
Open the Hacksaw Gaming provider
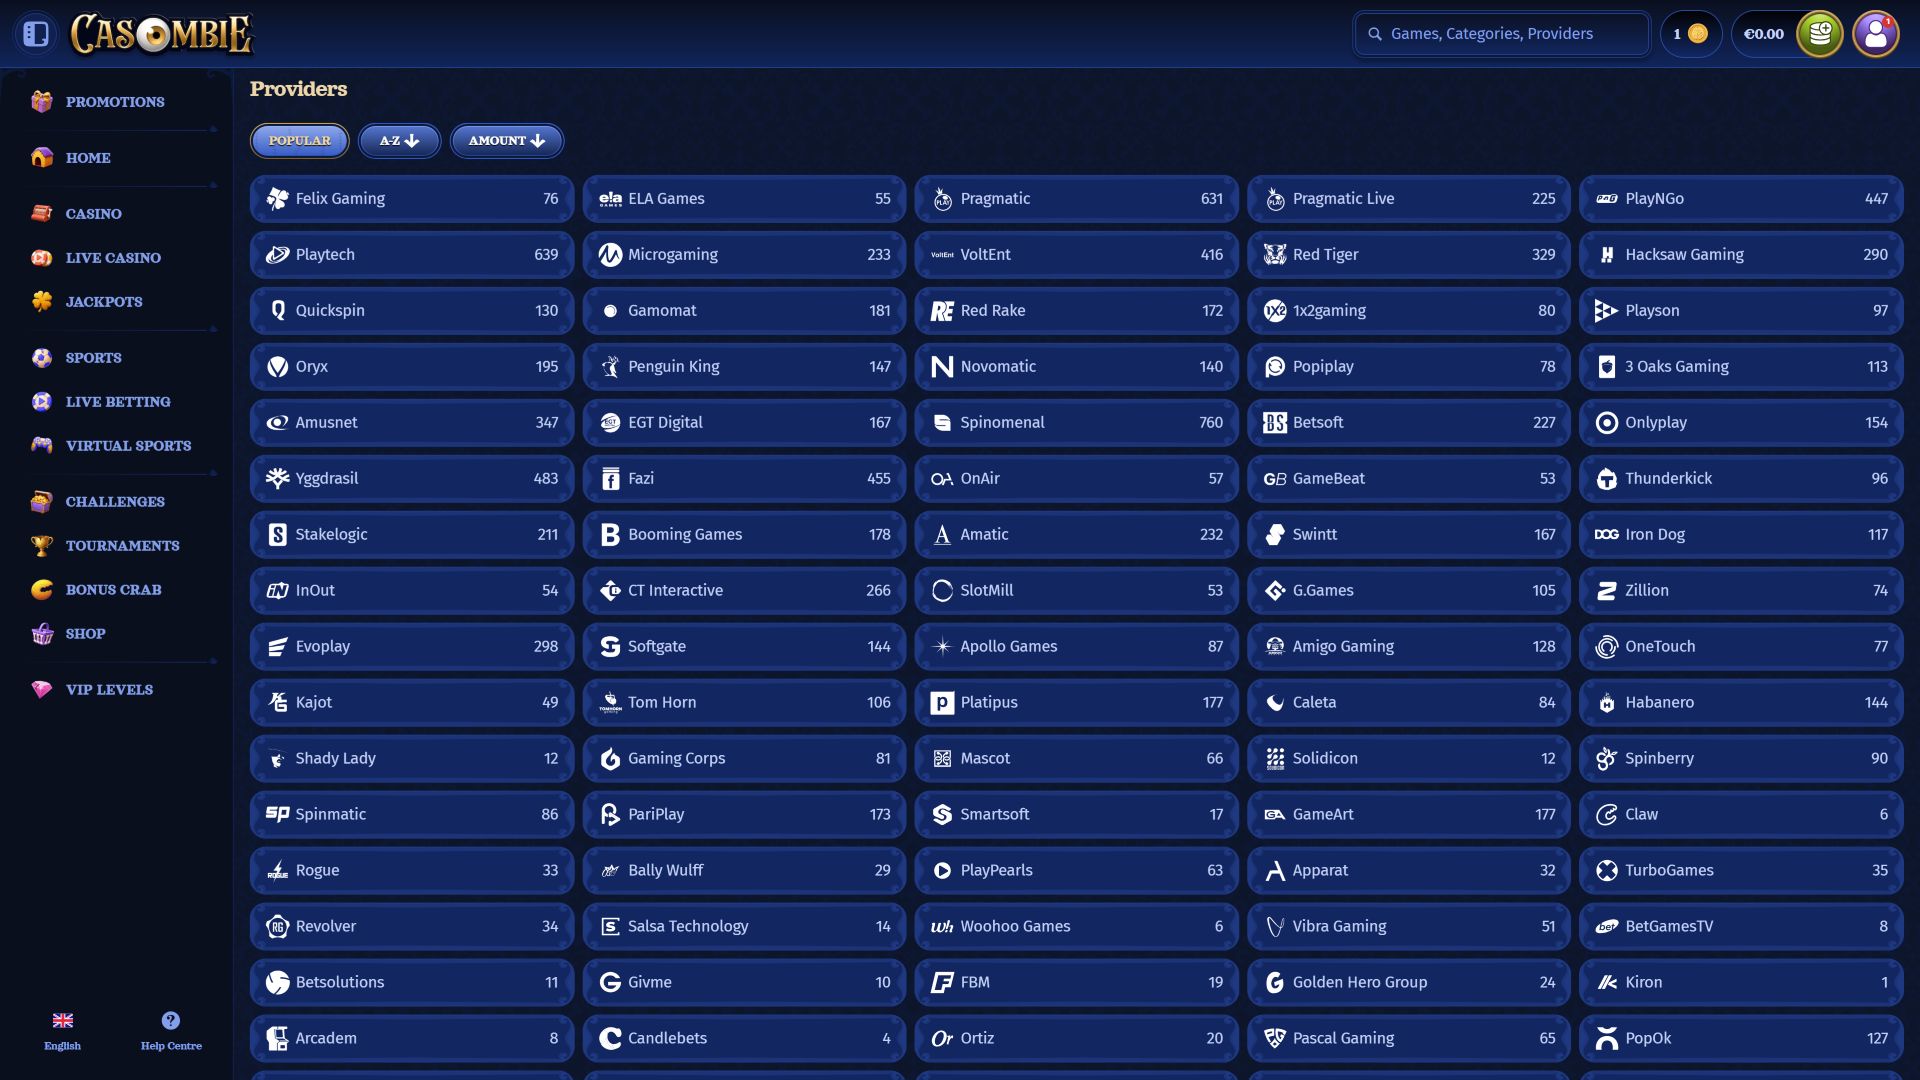(1741, 255)
